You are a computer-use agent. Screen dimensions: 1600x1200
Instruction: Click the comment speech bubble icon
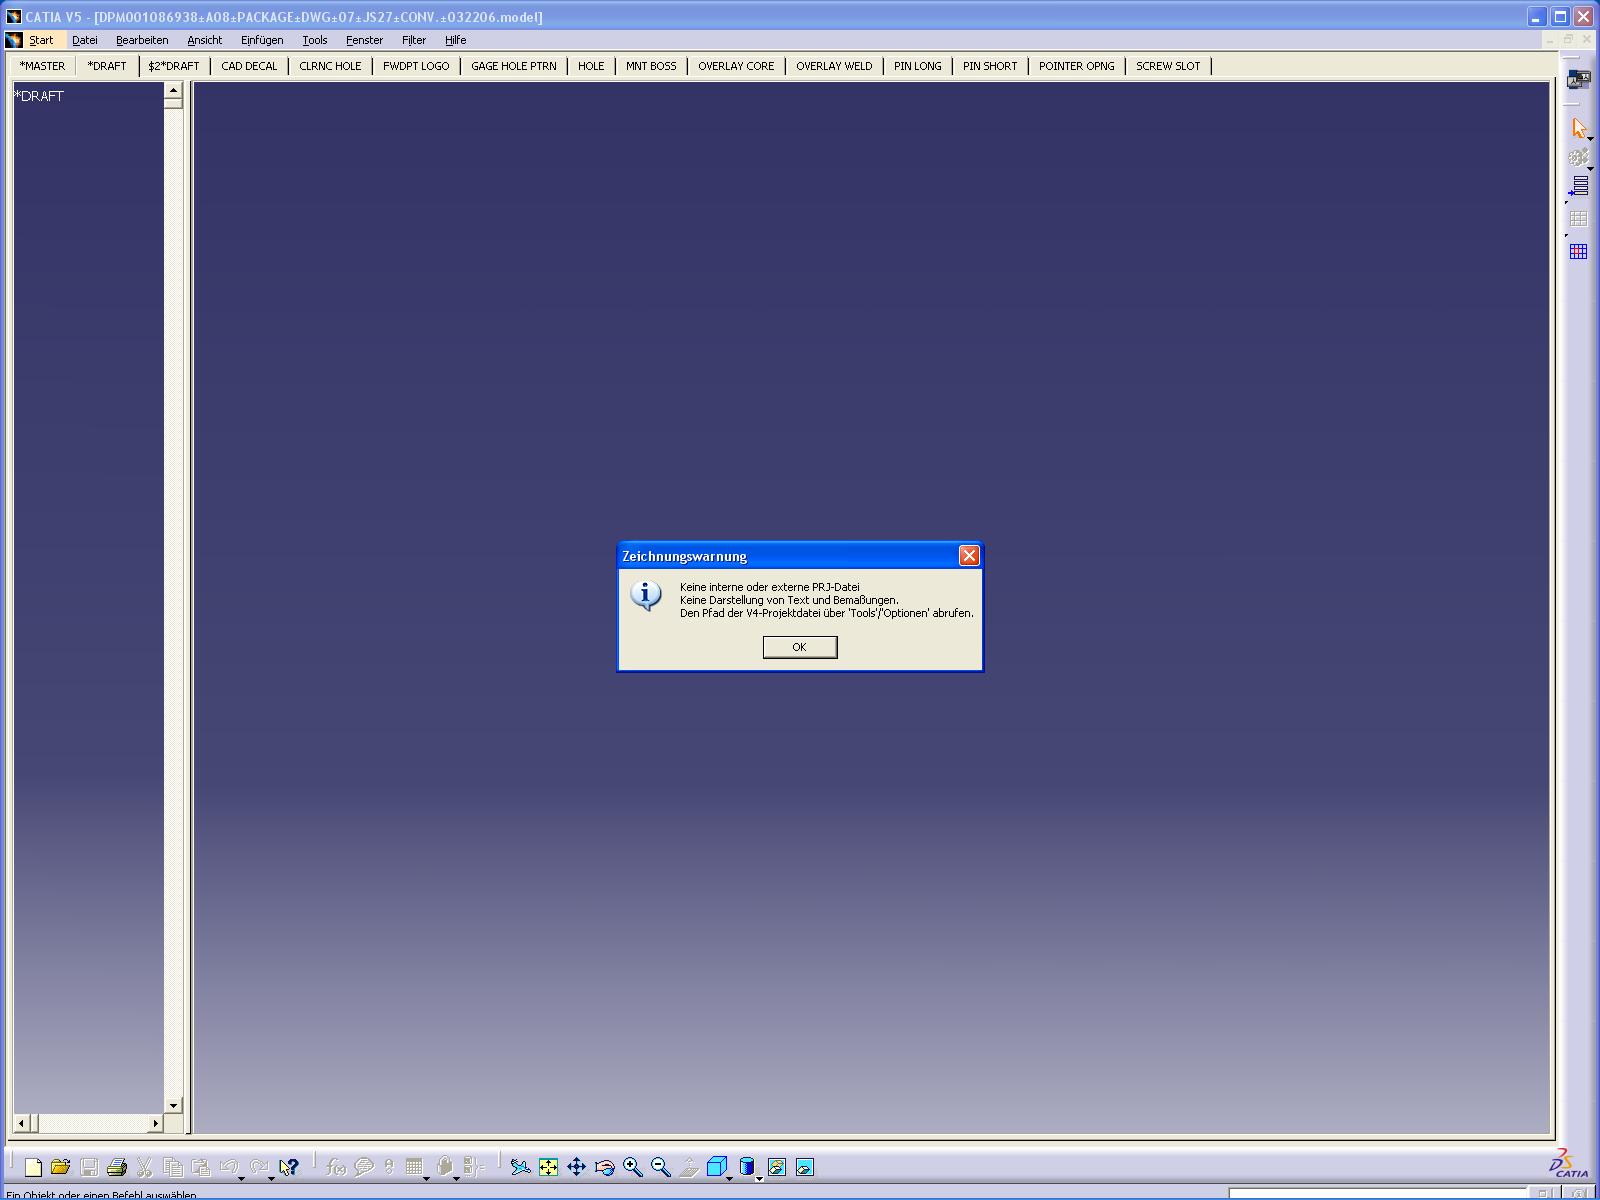tap(365, 1167)
